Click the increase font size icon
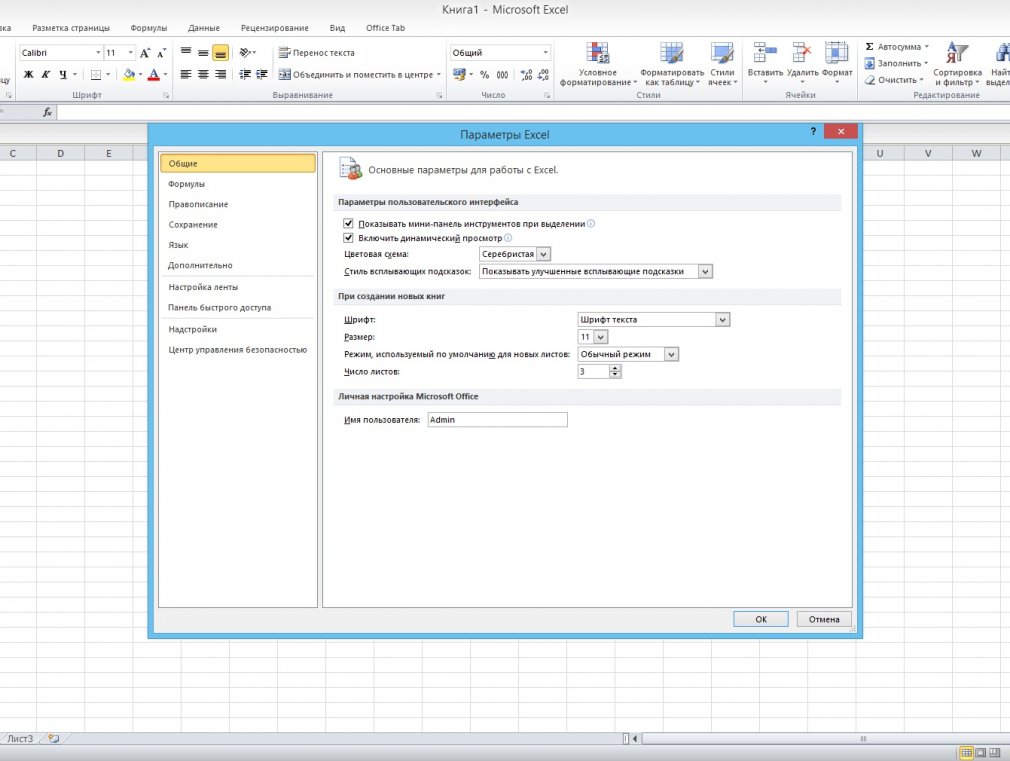Screen dimensions: 1010x761 point(145,53)
